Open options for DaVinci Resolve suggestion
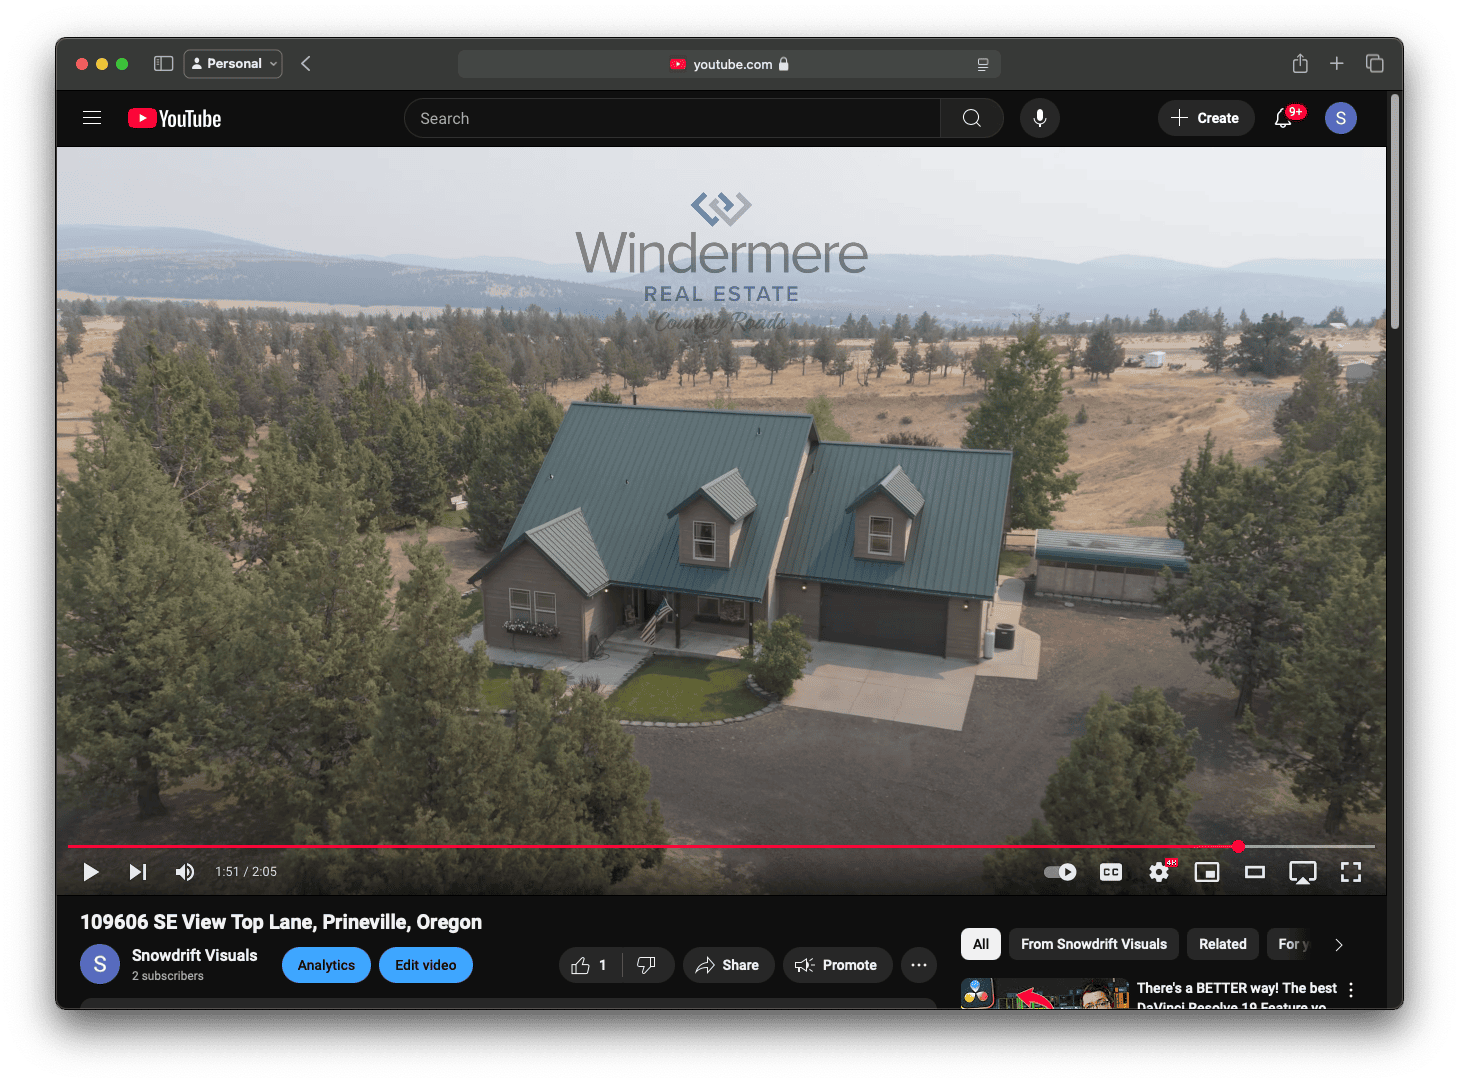1459x1083 pixels. coord(1351,990)
